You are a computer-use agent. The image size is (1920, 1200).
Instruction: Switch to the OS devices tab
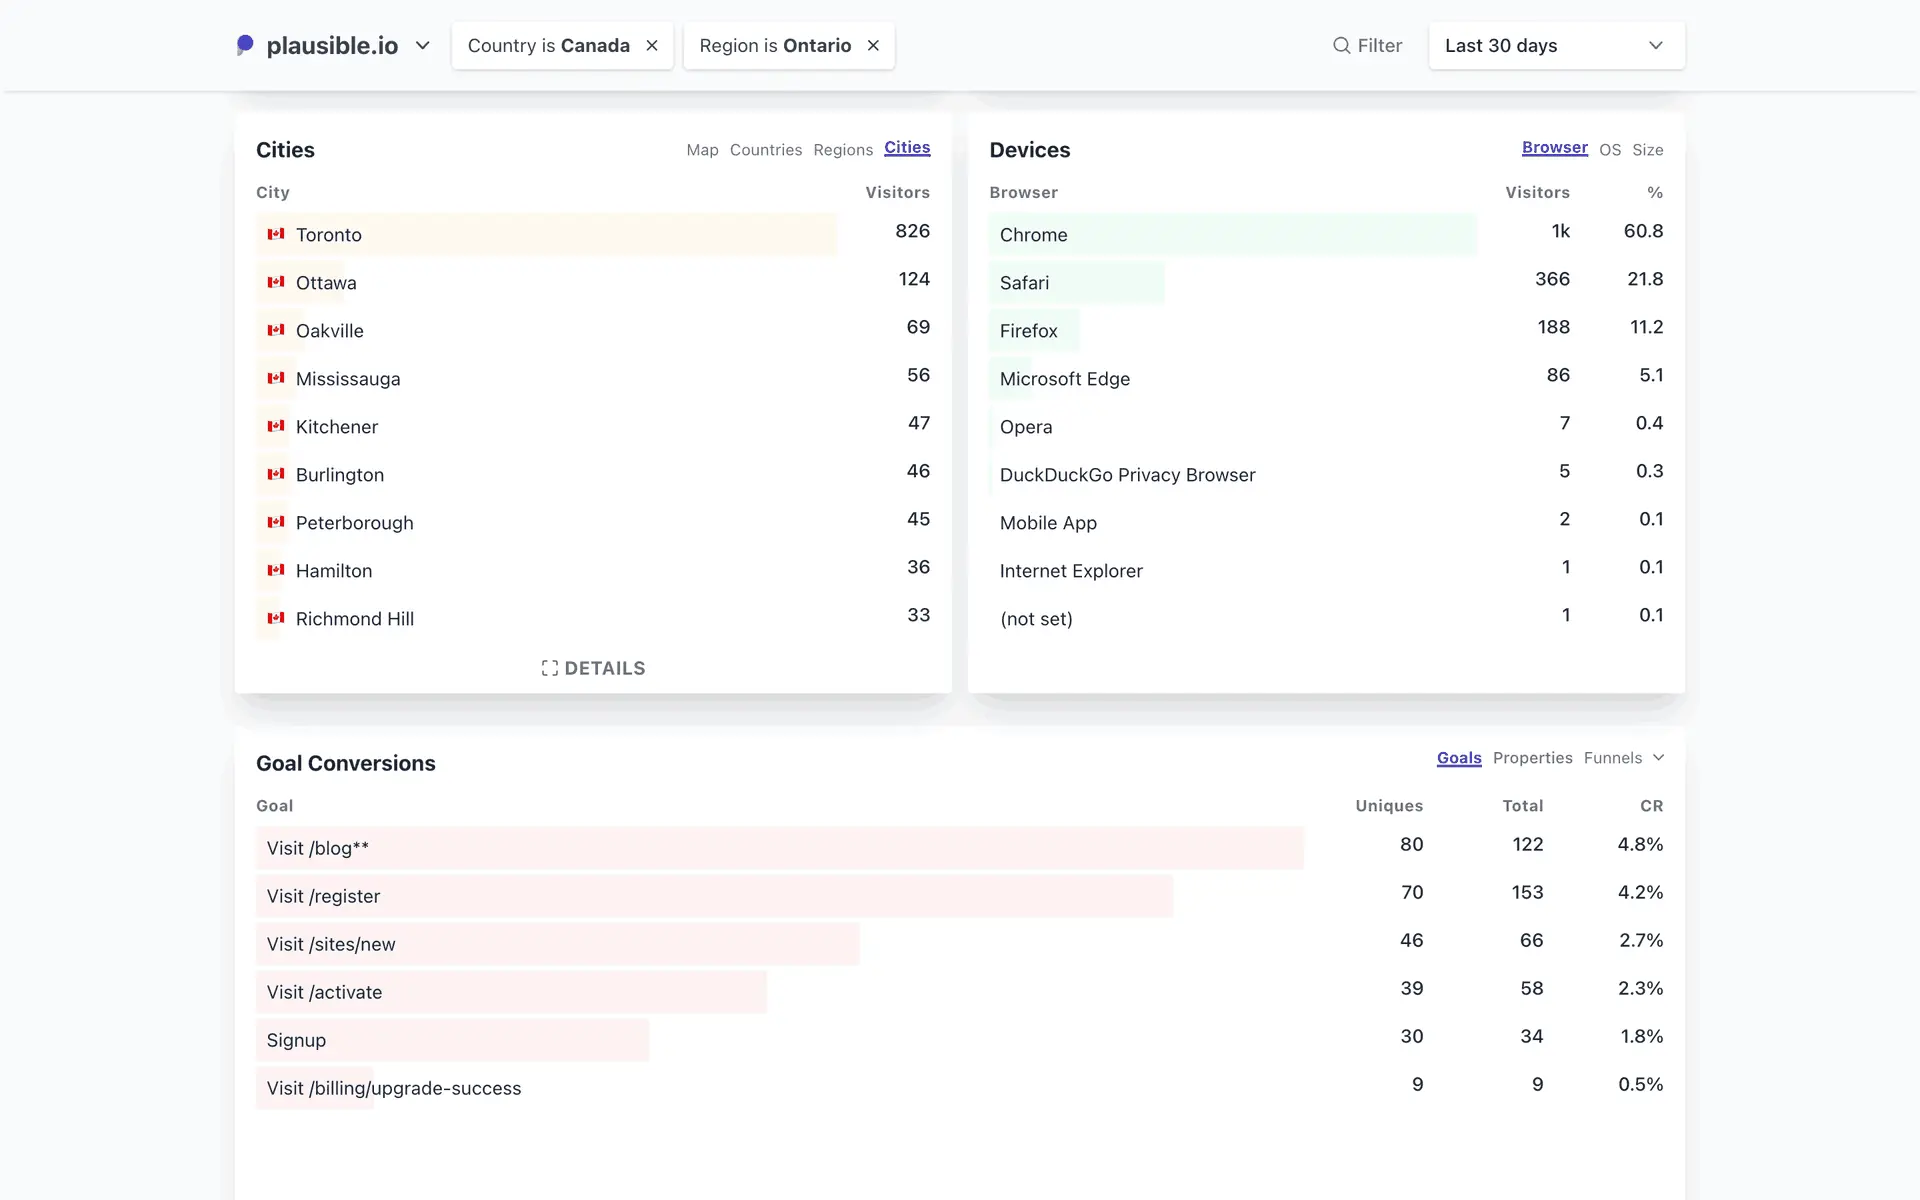1609,150
